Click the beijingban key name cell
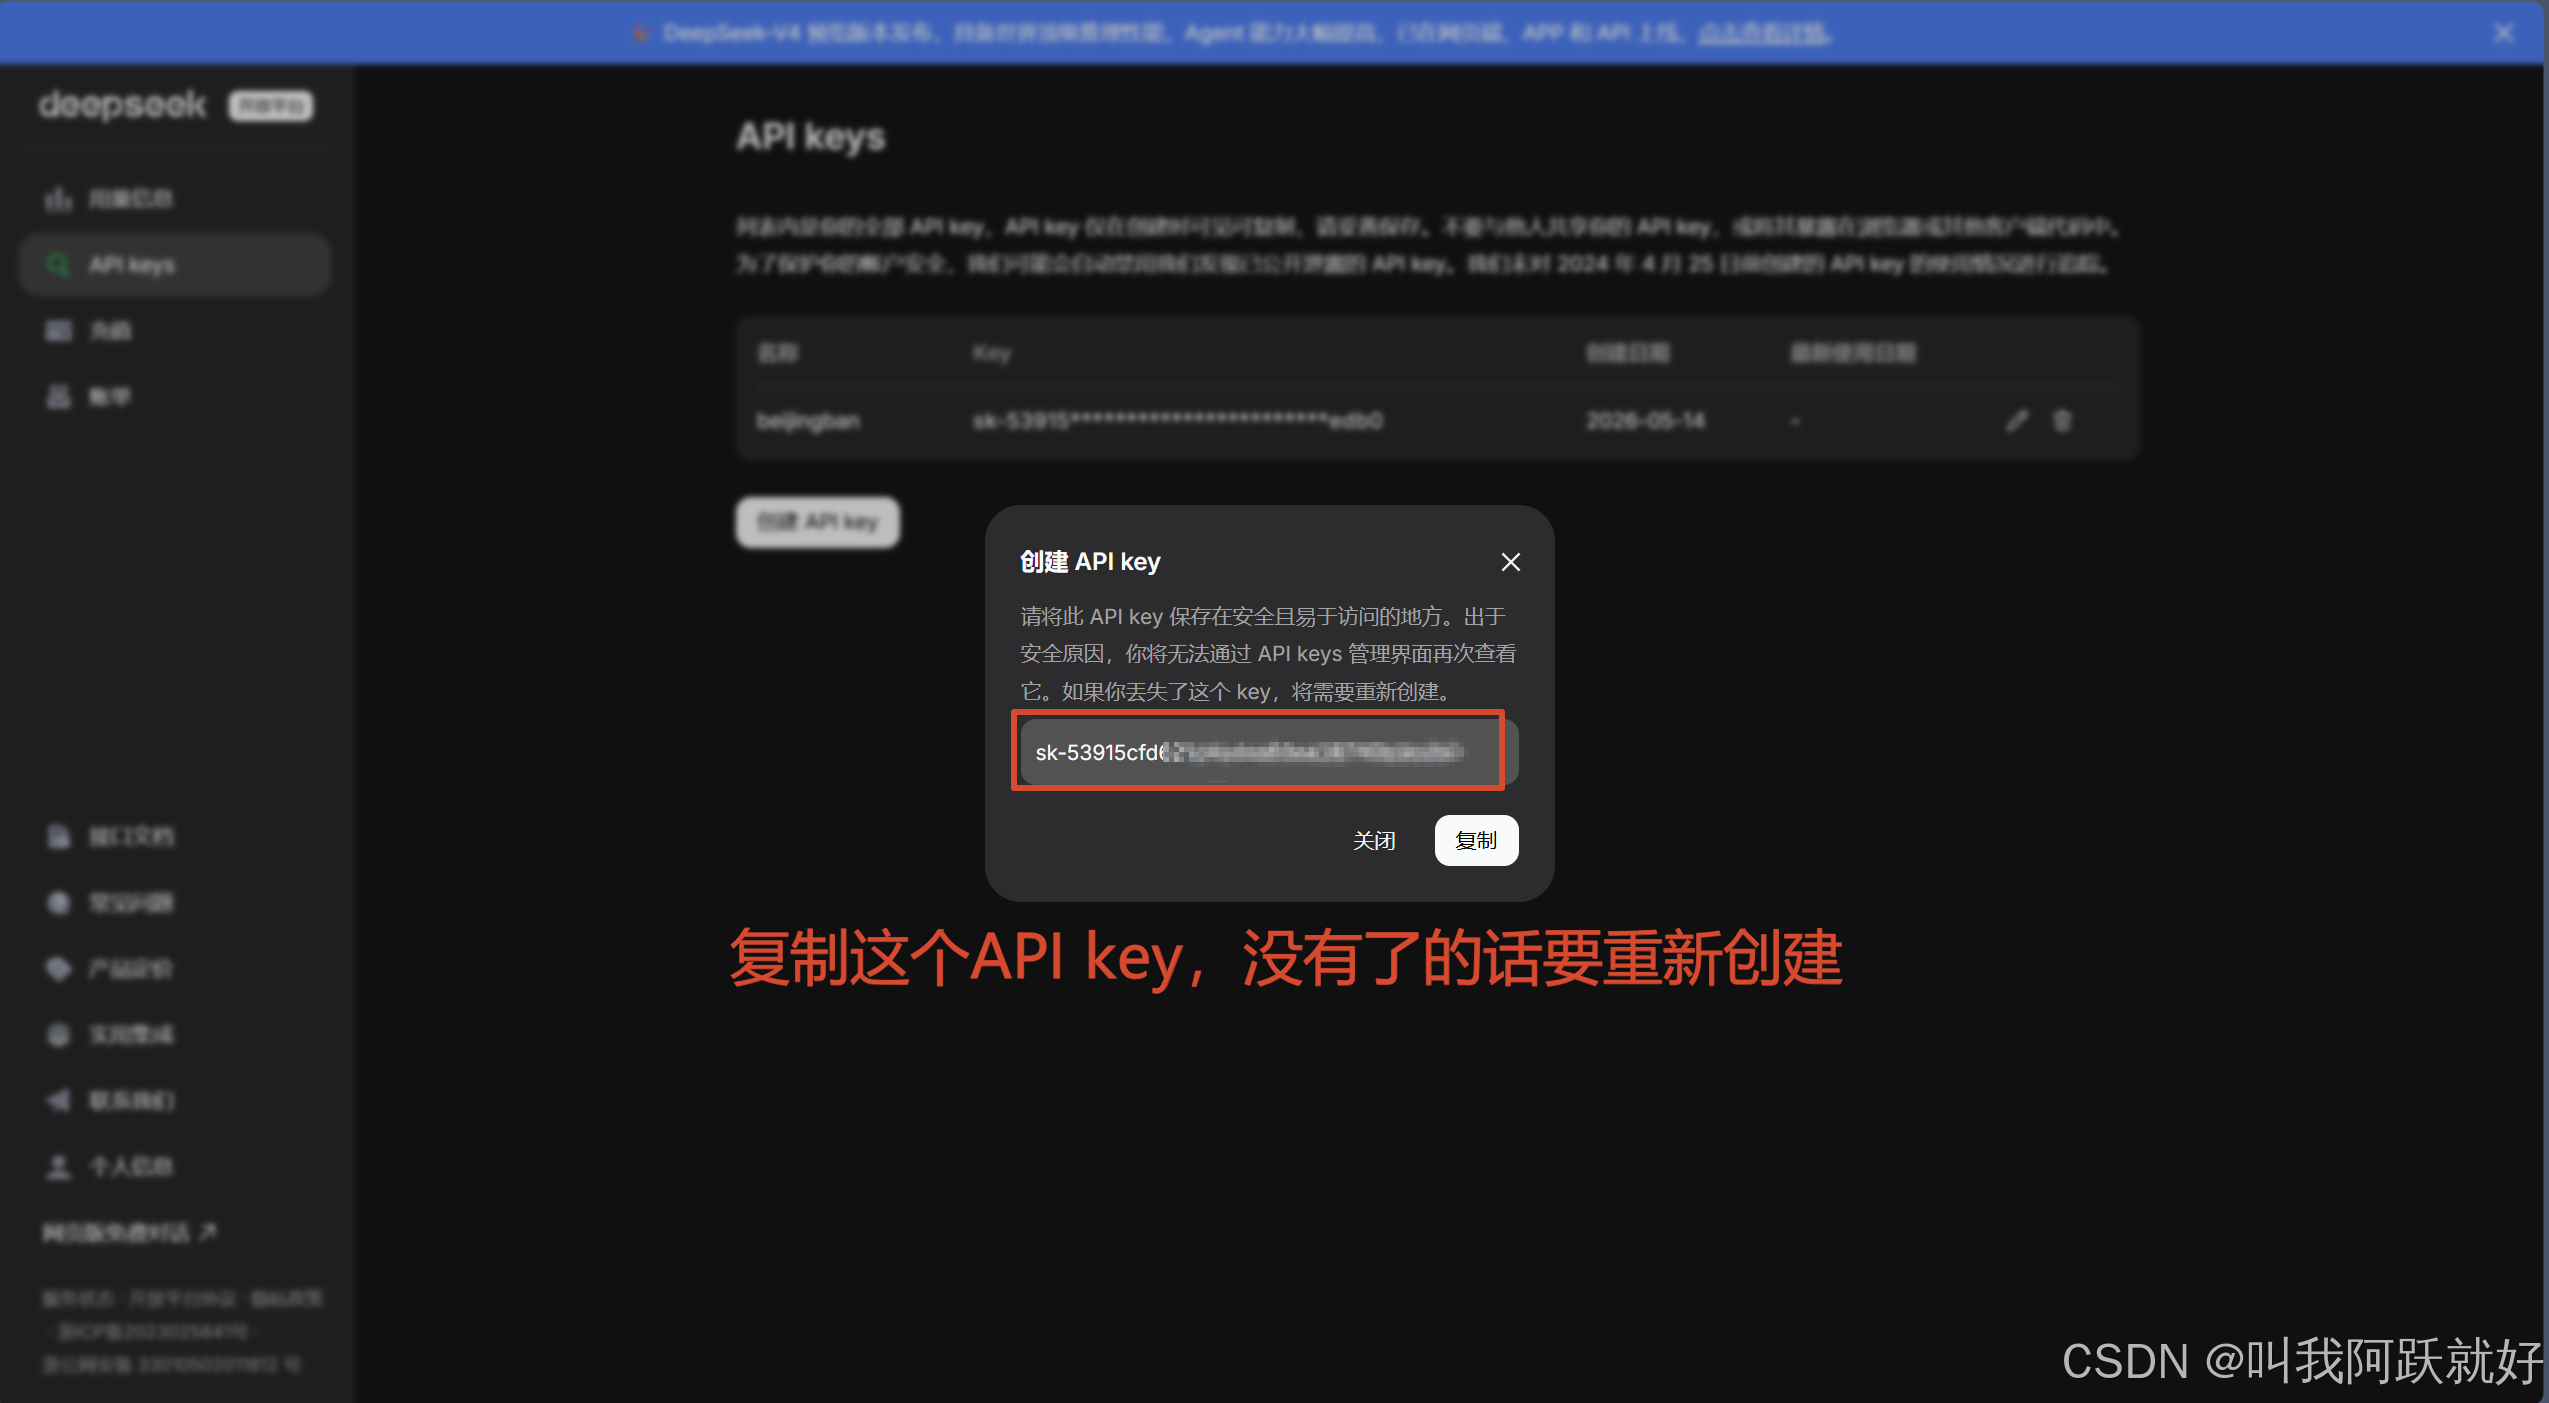Viewport: 2549px width, 1403px height. (x=808, y=421)
